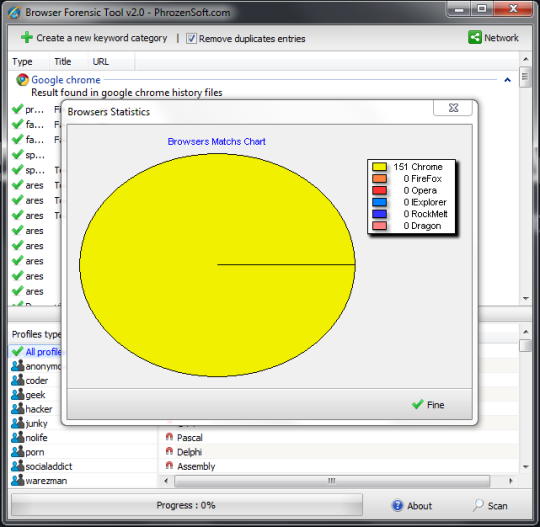Open the About dialog
The width and height of the screenshot is (540, 527).
point(412,506)
